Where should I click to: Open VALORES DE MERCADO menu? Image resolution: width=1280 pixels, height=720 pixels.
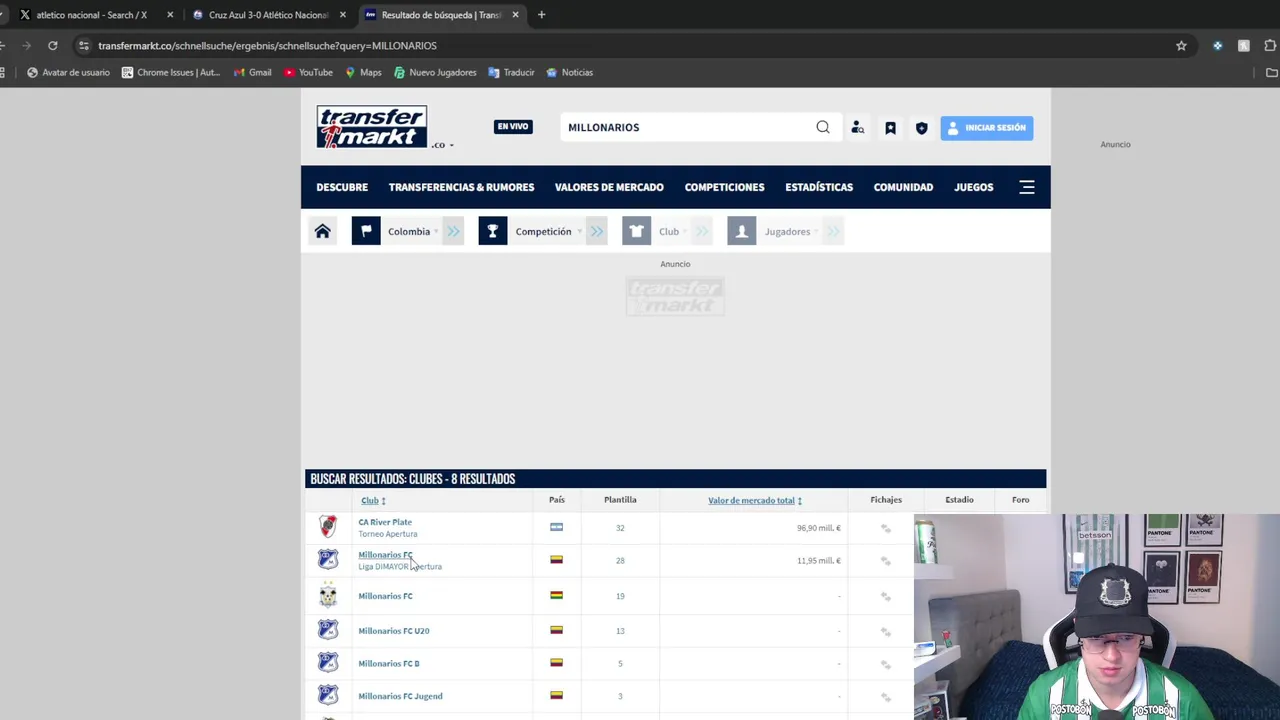[x=609, y=187]
